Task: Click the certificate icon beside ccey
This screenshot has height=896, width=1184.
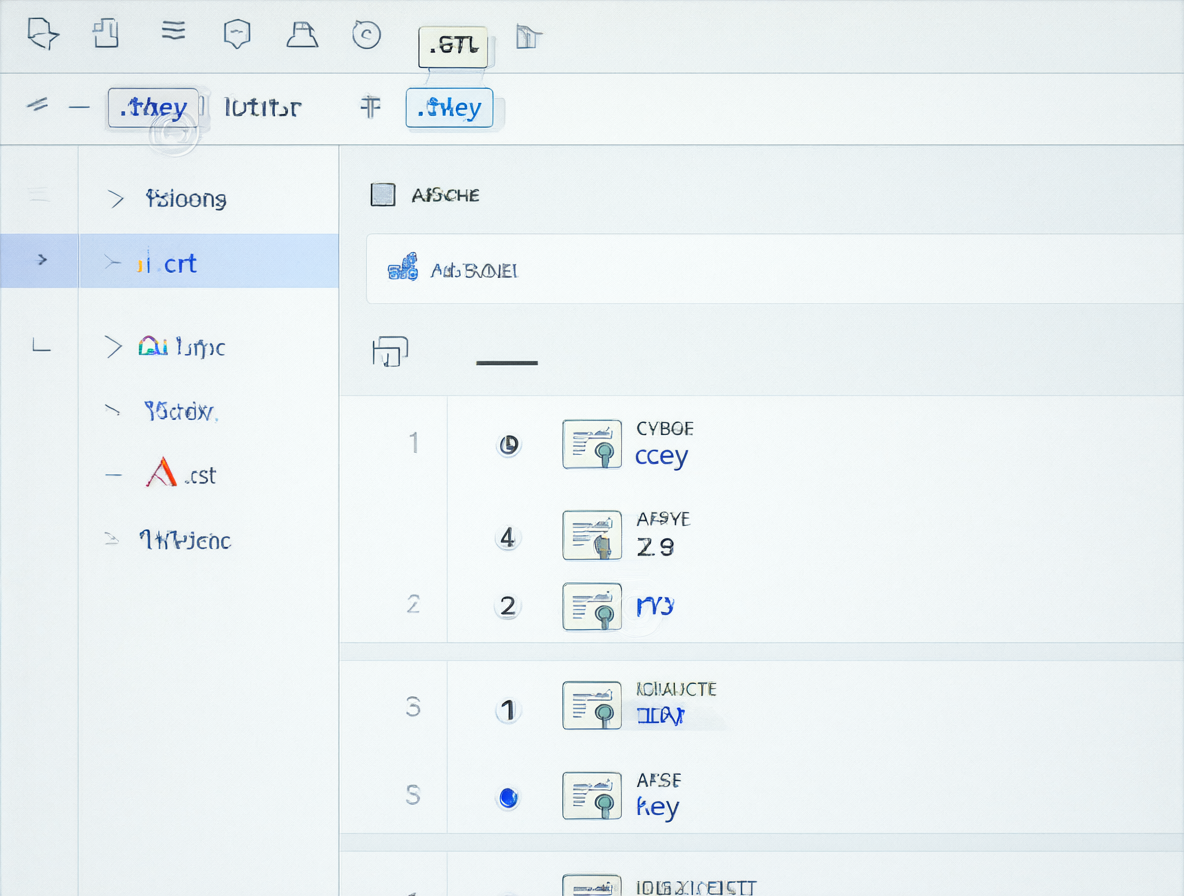Action: coord(592,444)
